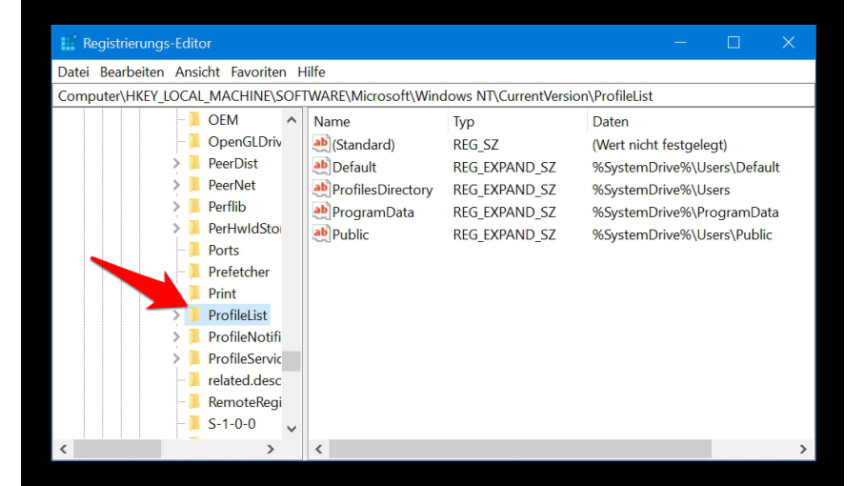Select the ProgramData value name
864x486 pixels.
point(373,212)
